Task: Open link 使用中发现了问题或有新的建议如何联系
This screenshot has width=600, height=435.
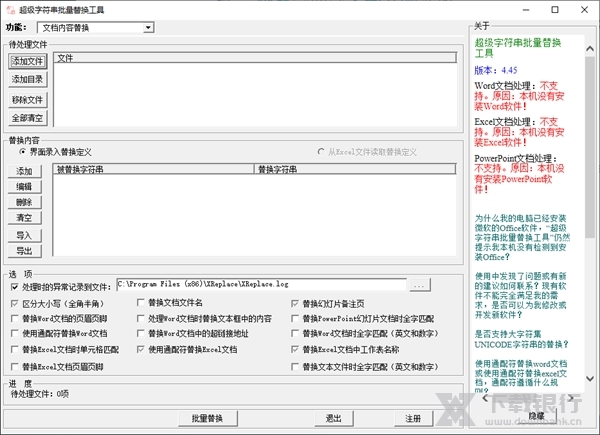Action: [520, 295]
